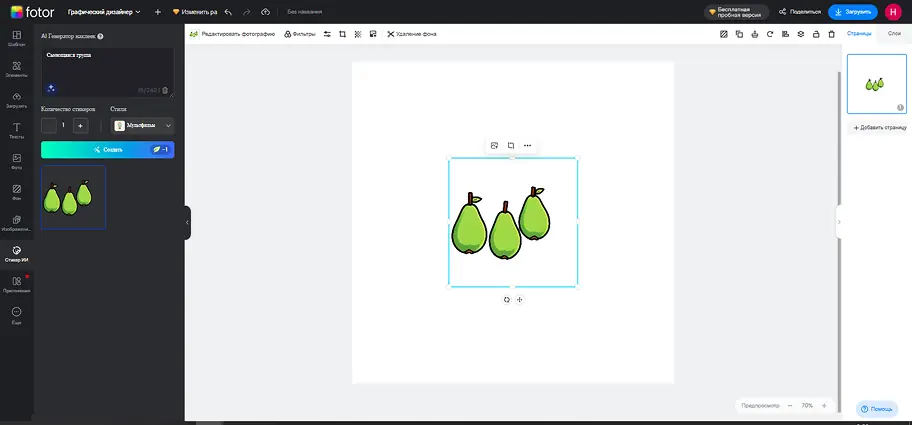Click the Создать generate button
Screen dimensions: 912x425
click(x=108, y=149)
